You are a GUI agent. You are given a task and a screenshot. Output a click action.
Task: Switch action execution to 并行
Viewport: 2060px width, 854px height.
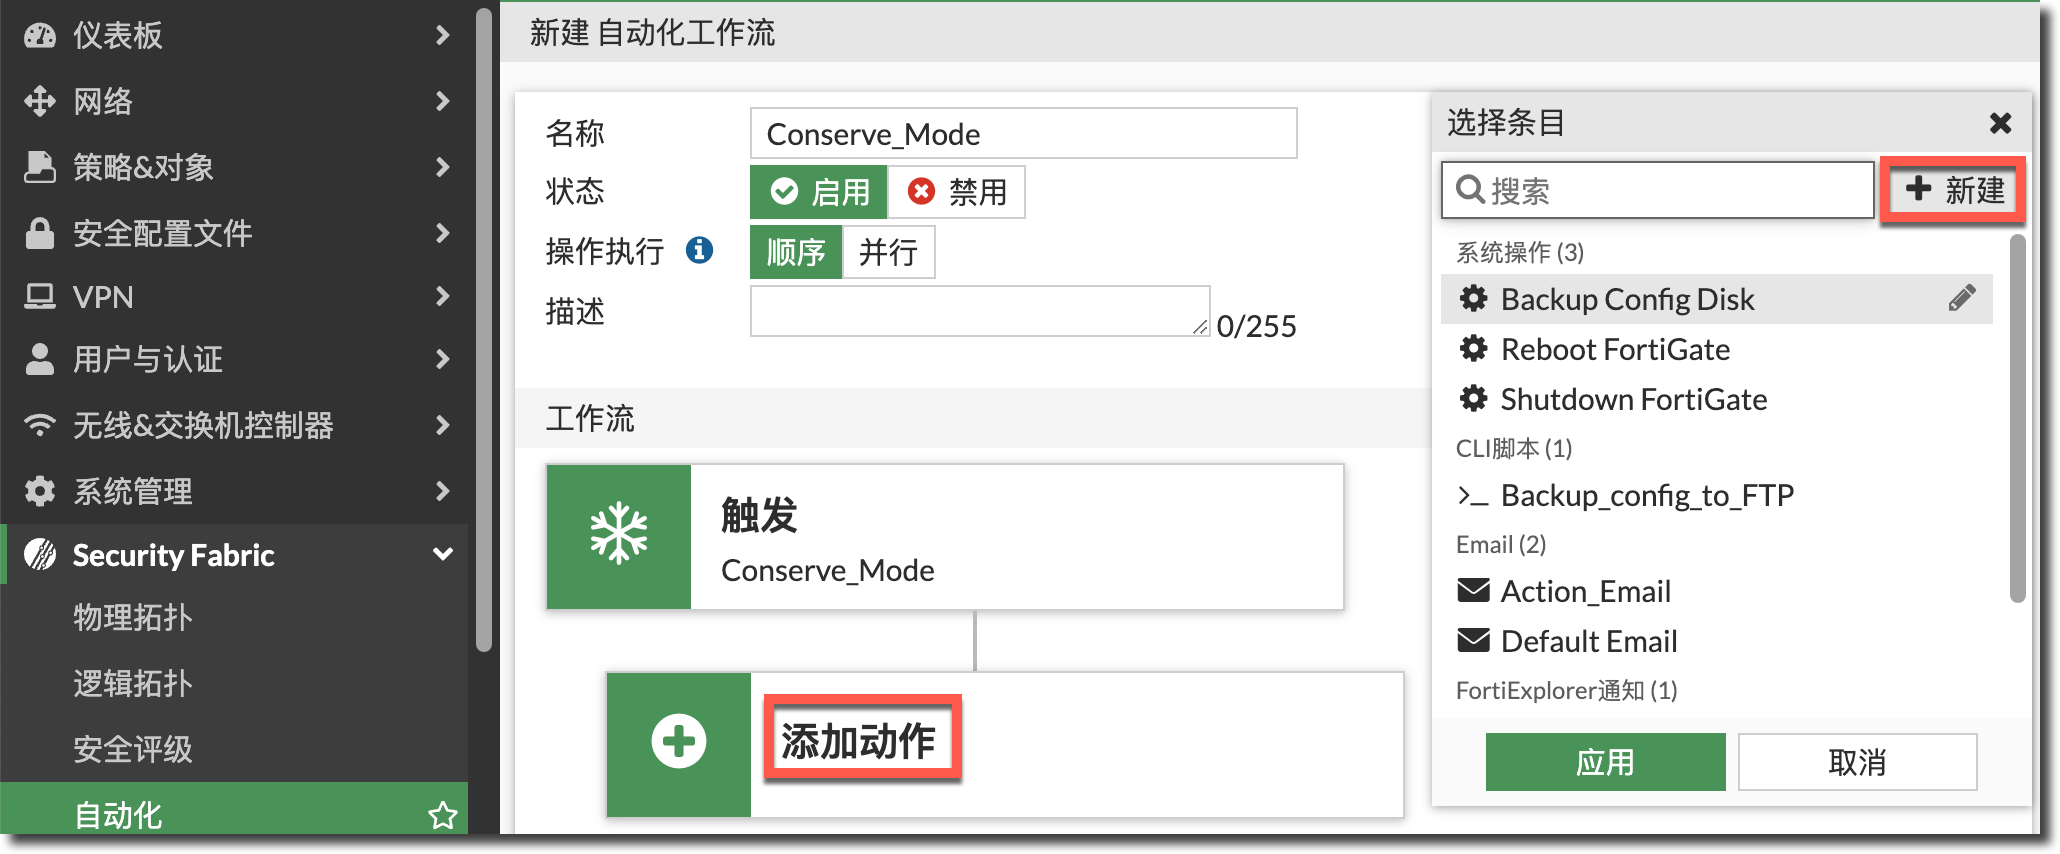888,252
